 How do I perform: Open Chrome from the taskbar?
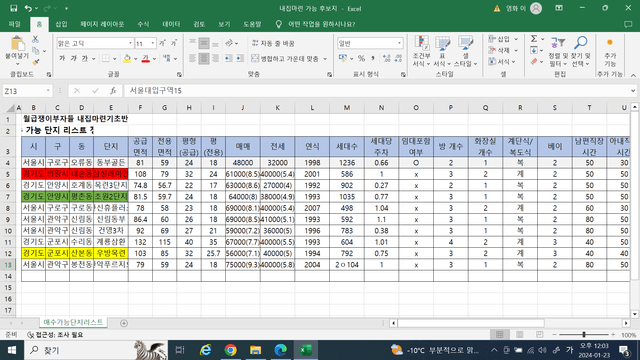(230, 350)
